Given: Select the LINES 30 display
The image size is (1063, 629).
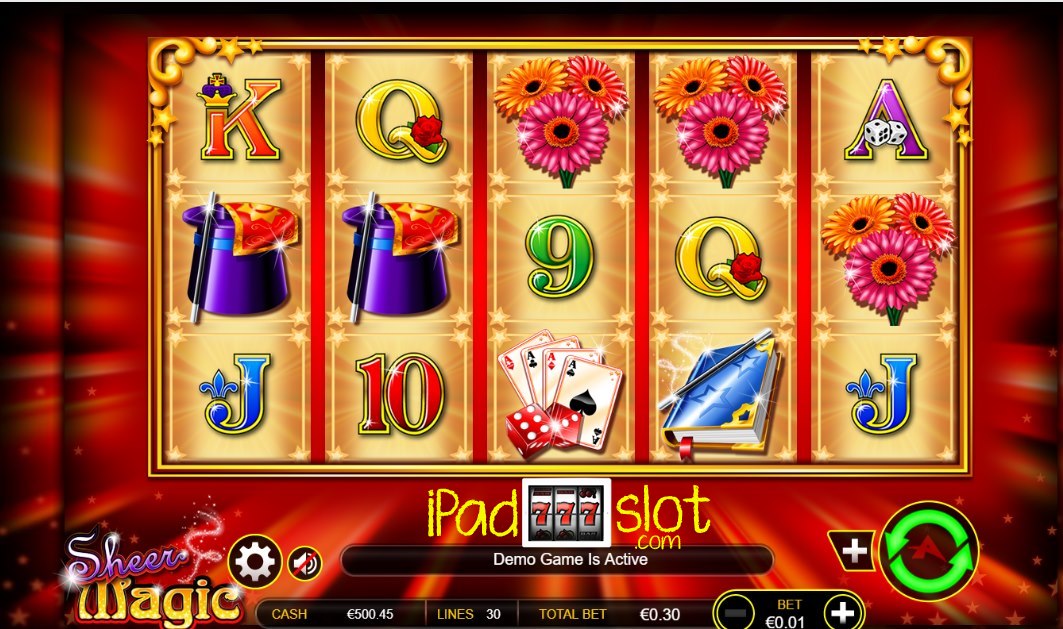Looking at the screenshot, I should pos(468,614).
